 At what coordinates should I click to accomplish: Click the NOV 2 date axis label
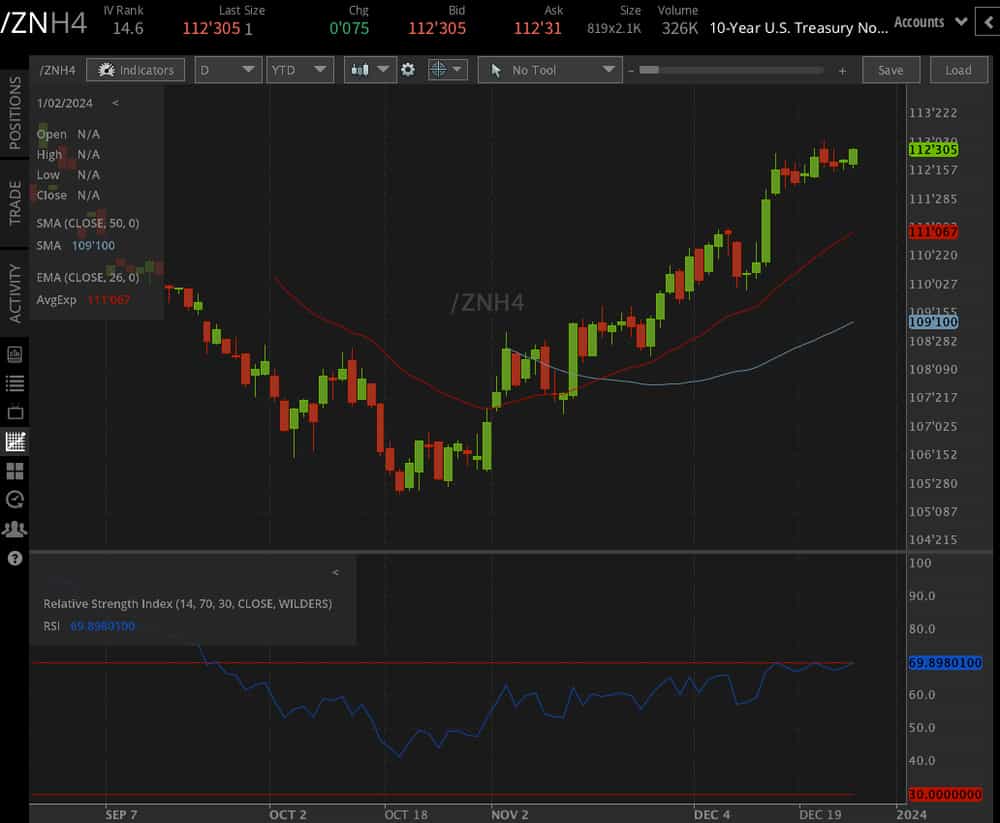click(x=510, y=815)
